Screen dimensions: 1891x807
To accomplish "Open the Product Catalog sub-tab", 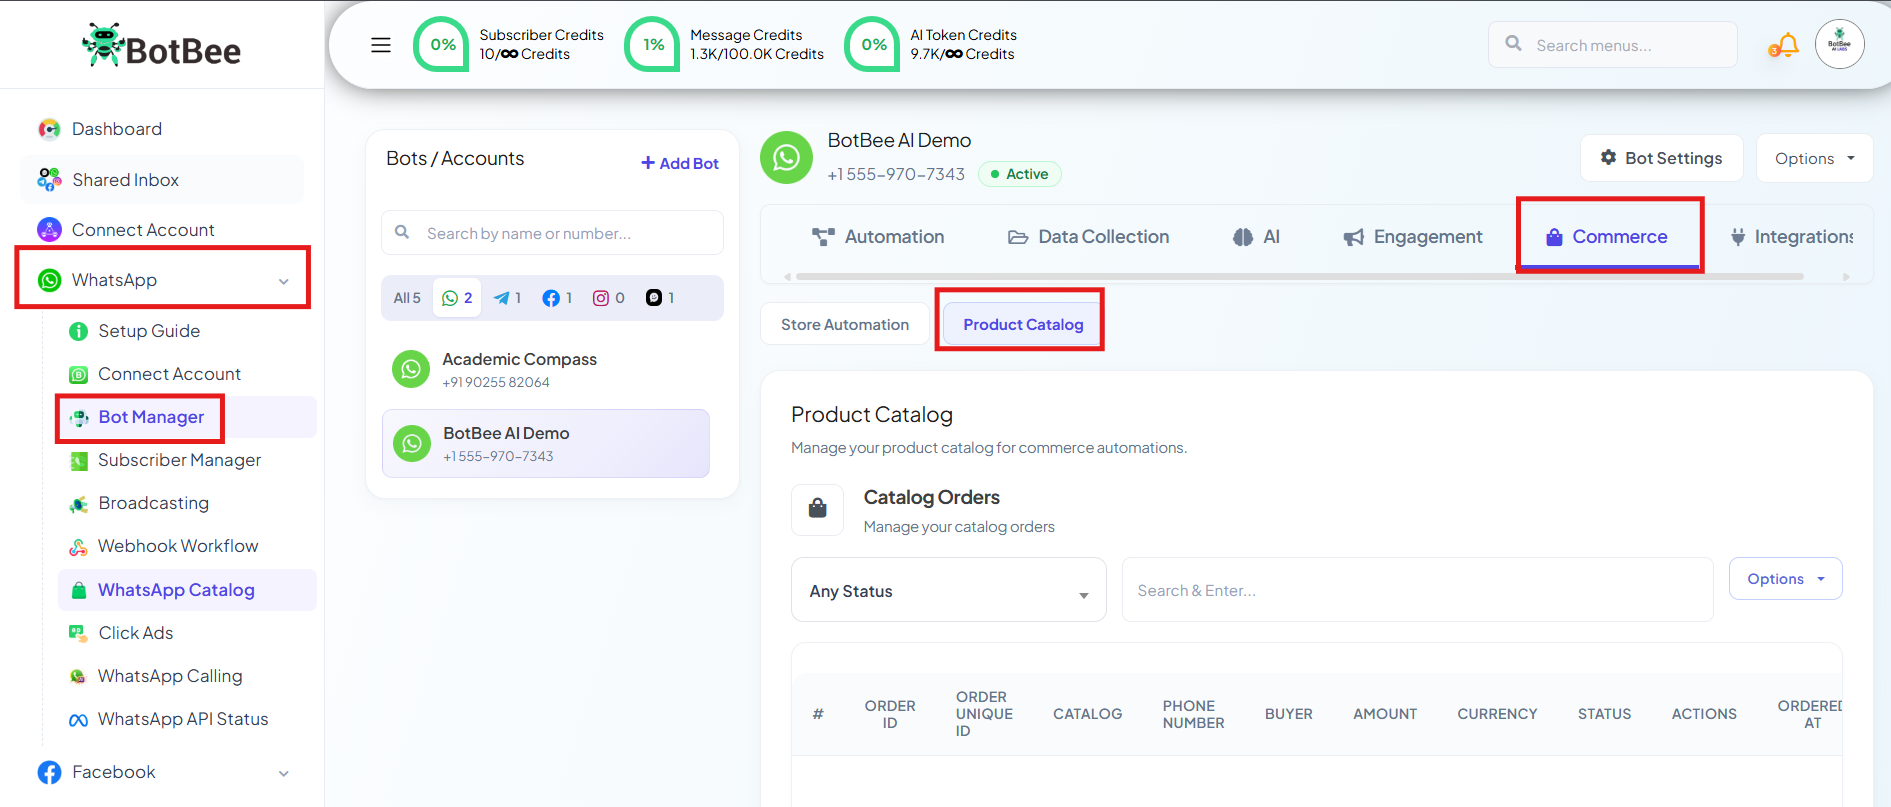I will coord(1023,324).
